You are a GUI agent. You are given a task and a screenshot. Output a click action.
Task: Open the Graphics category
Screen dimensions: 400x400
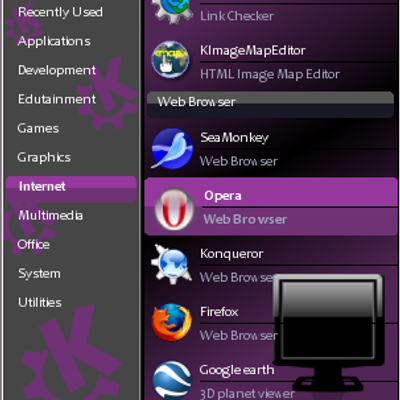44,157
